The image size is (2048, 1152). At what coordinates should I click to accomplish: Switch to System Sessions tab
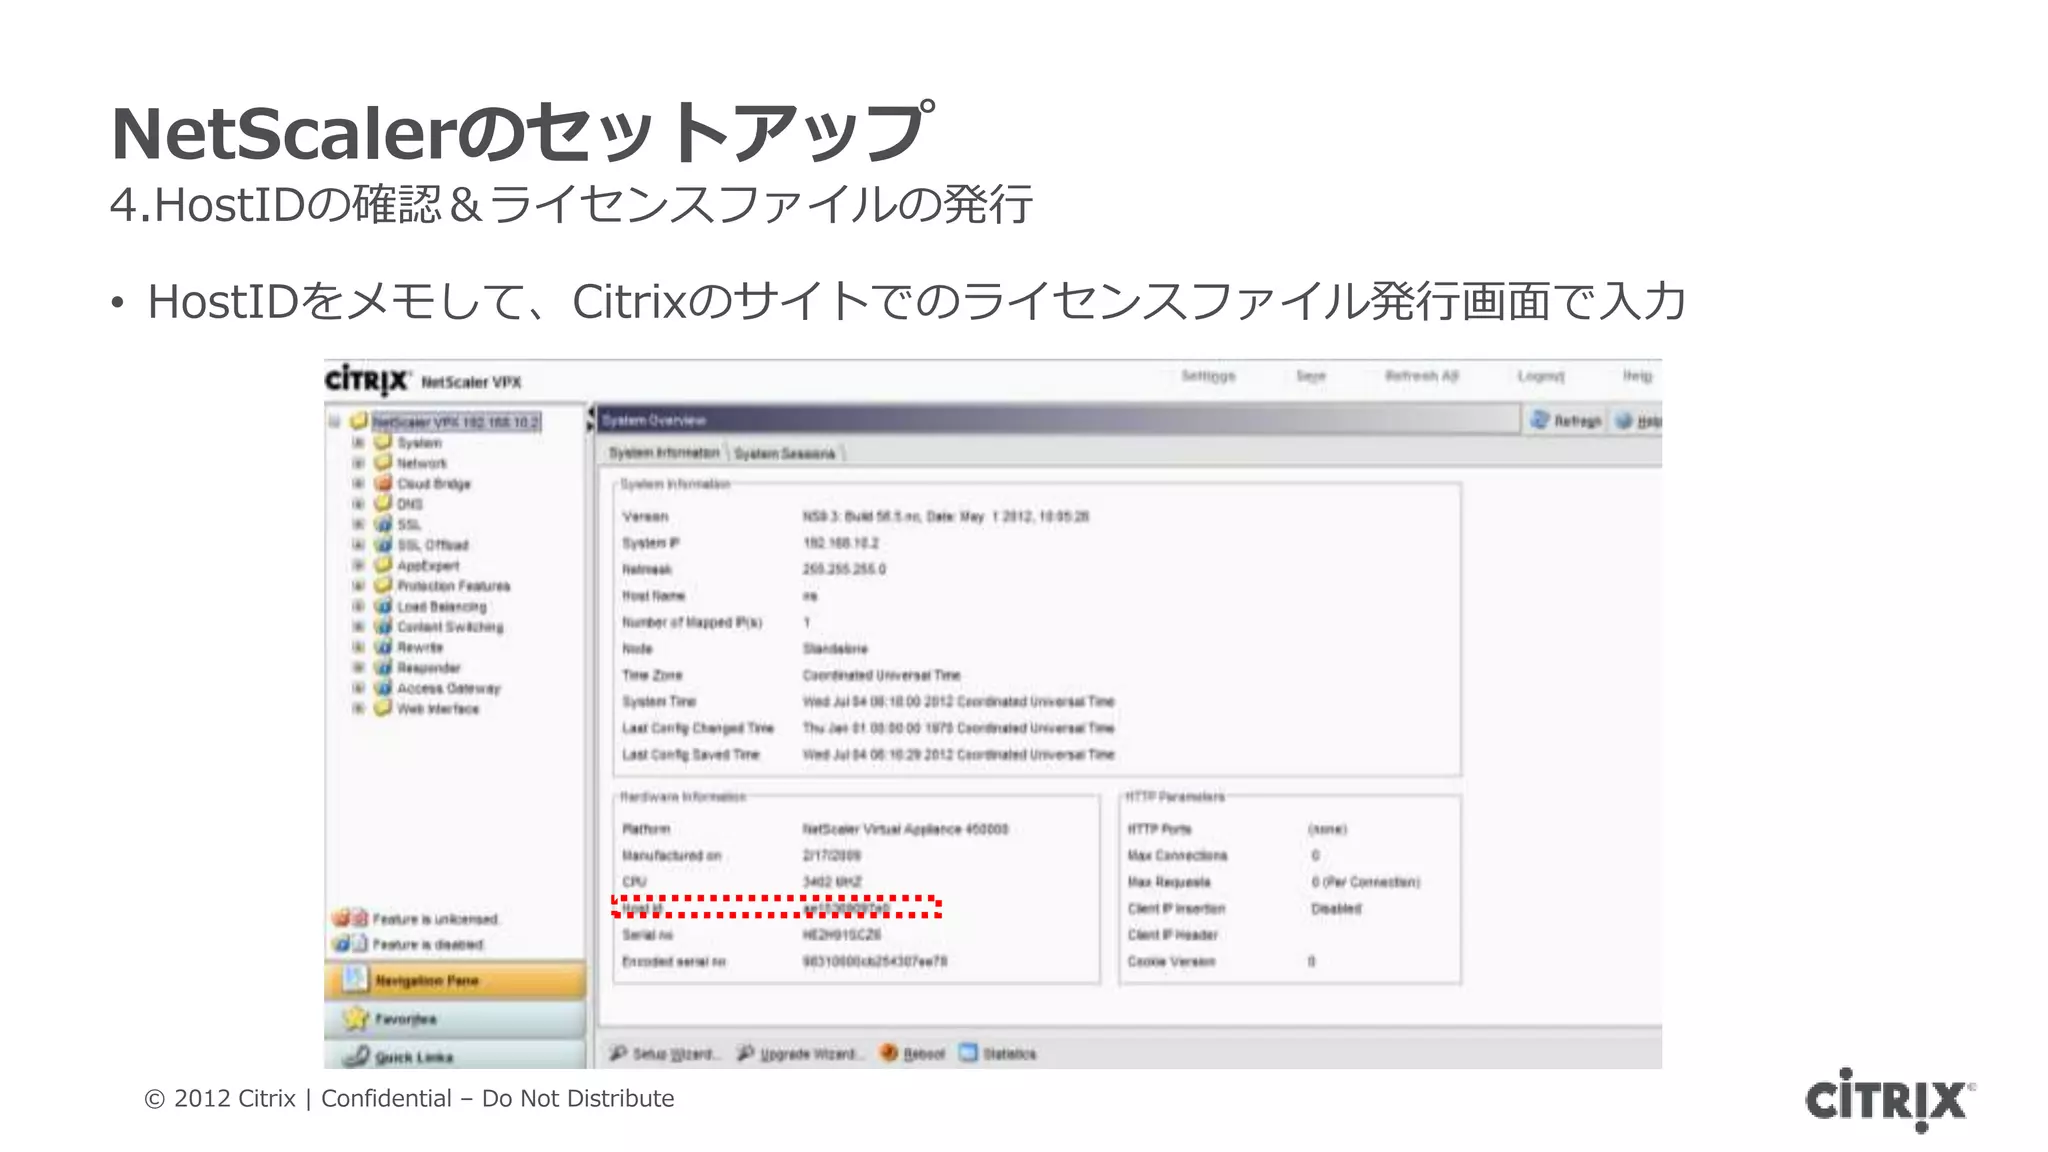784,454
